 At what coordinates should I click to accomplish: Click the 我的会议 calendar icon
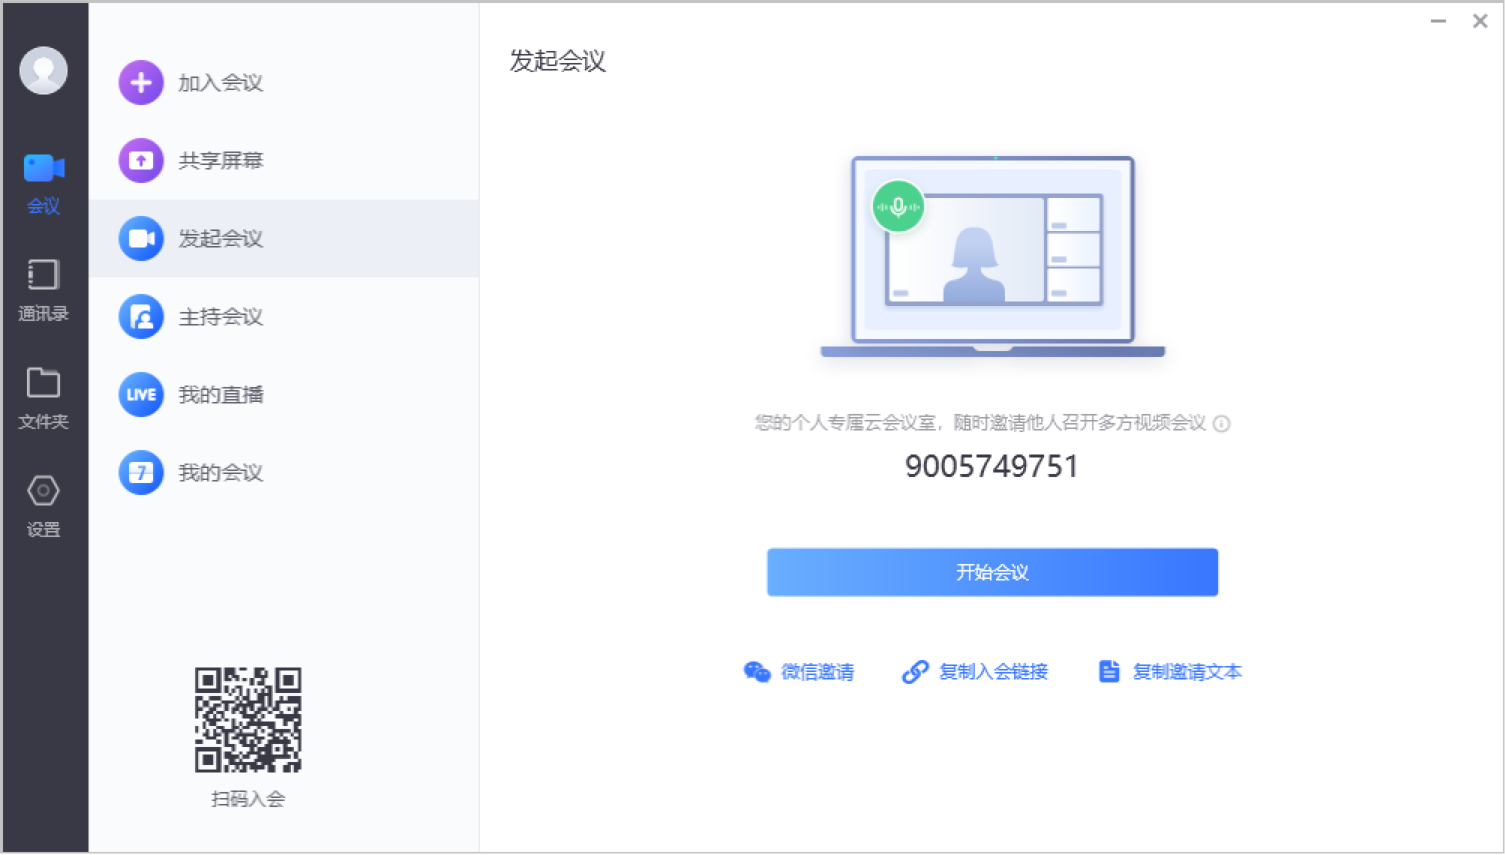[141, 473]
